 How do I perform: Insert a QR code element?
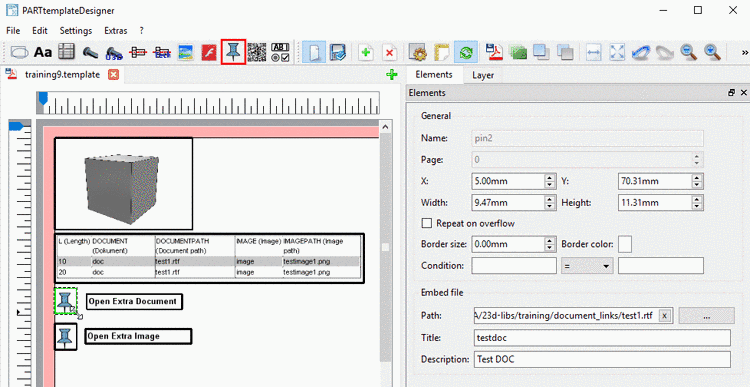[x=257, y=52]
